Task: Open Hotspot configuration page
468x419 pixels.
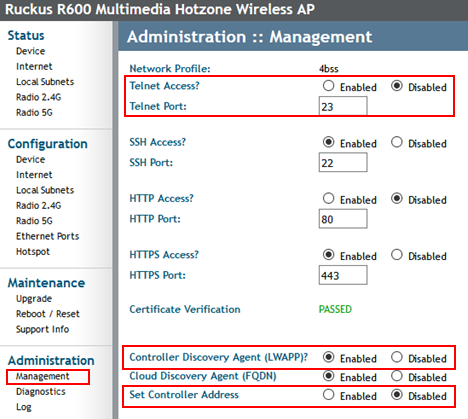Action: pyautogui.click(x=33, y=251)
